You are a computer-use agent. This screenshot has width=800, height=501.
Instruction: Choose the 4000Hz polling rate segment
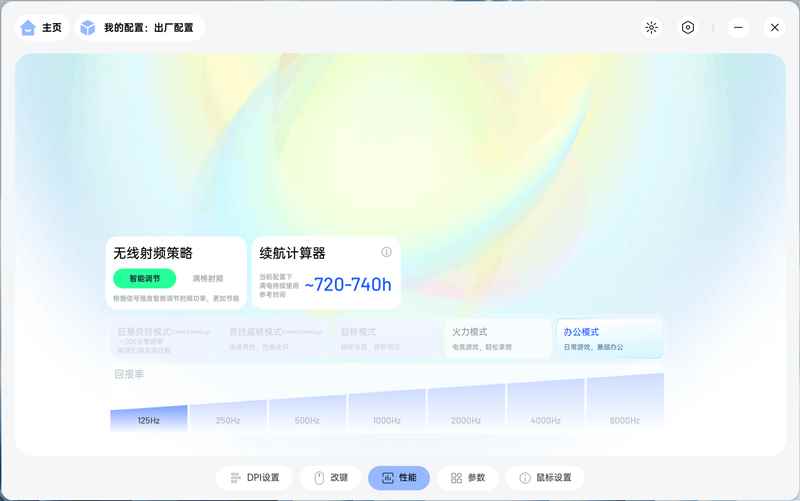(545, 405)
